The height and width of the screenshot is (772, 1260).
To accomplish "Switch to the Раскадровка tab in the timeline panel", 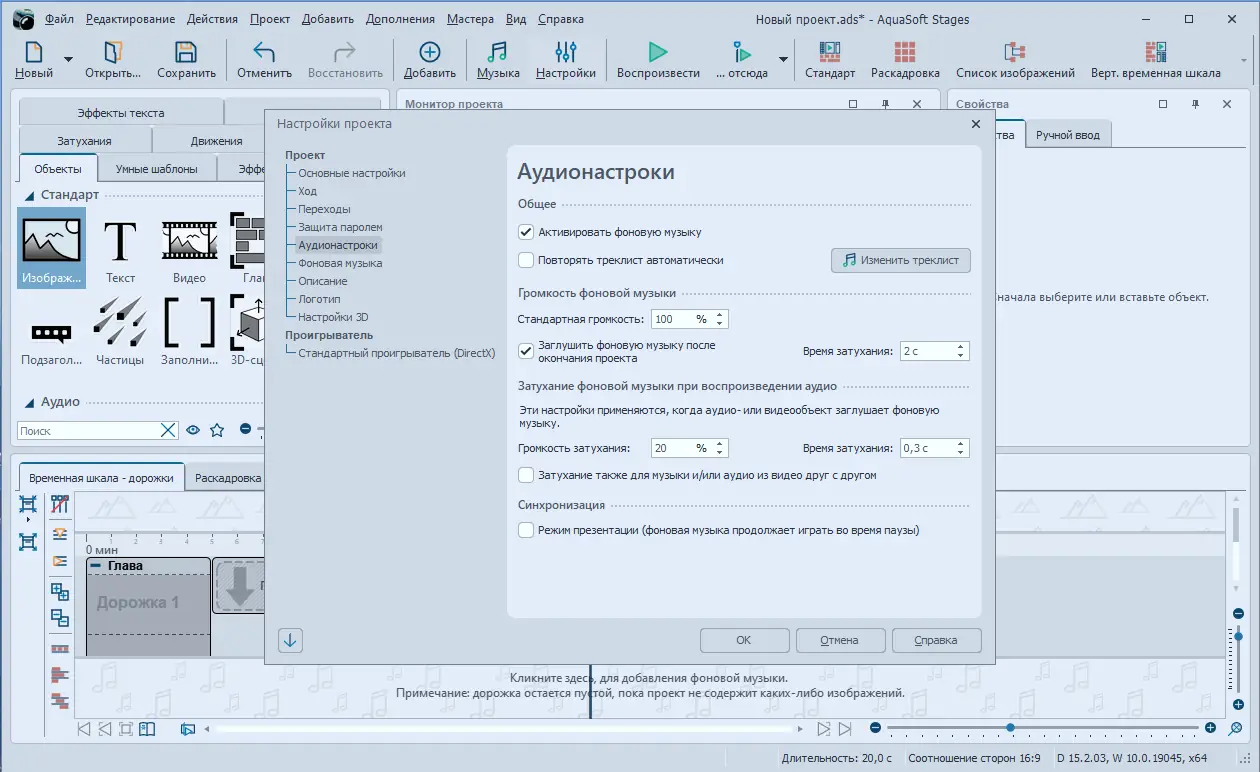I will 228,478.
